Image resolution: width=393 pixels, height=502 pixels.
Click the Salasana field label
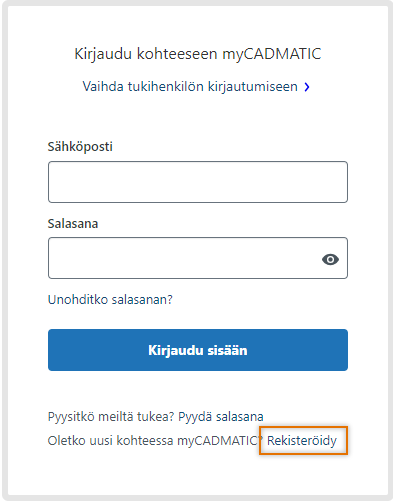click(x=73, y=224)
